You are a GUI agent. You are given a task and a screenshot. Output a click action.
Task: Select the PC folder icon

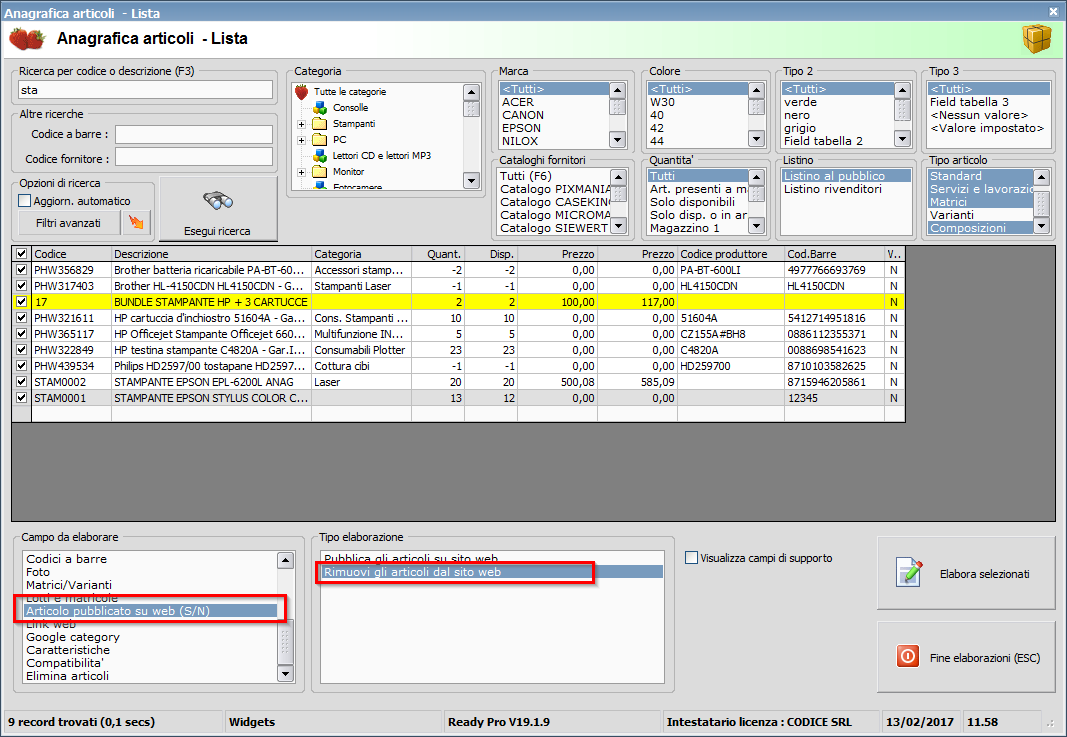pyautogui.click(x=320, y=140)
